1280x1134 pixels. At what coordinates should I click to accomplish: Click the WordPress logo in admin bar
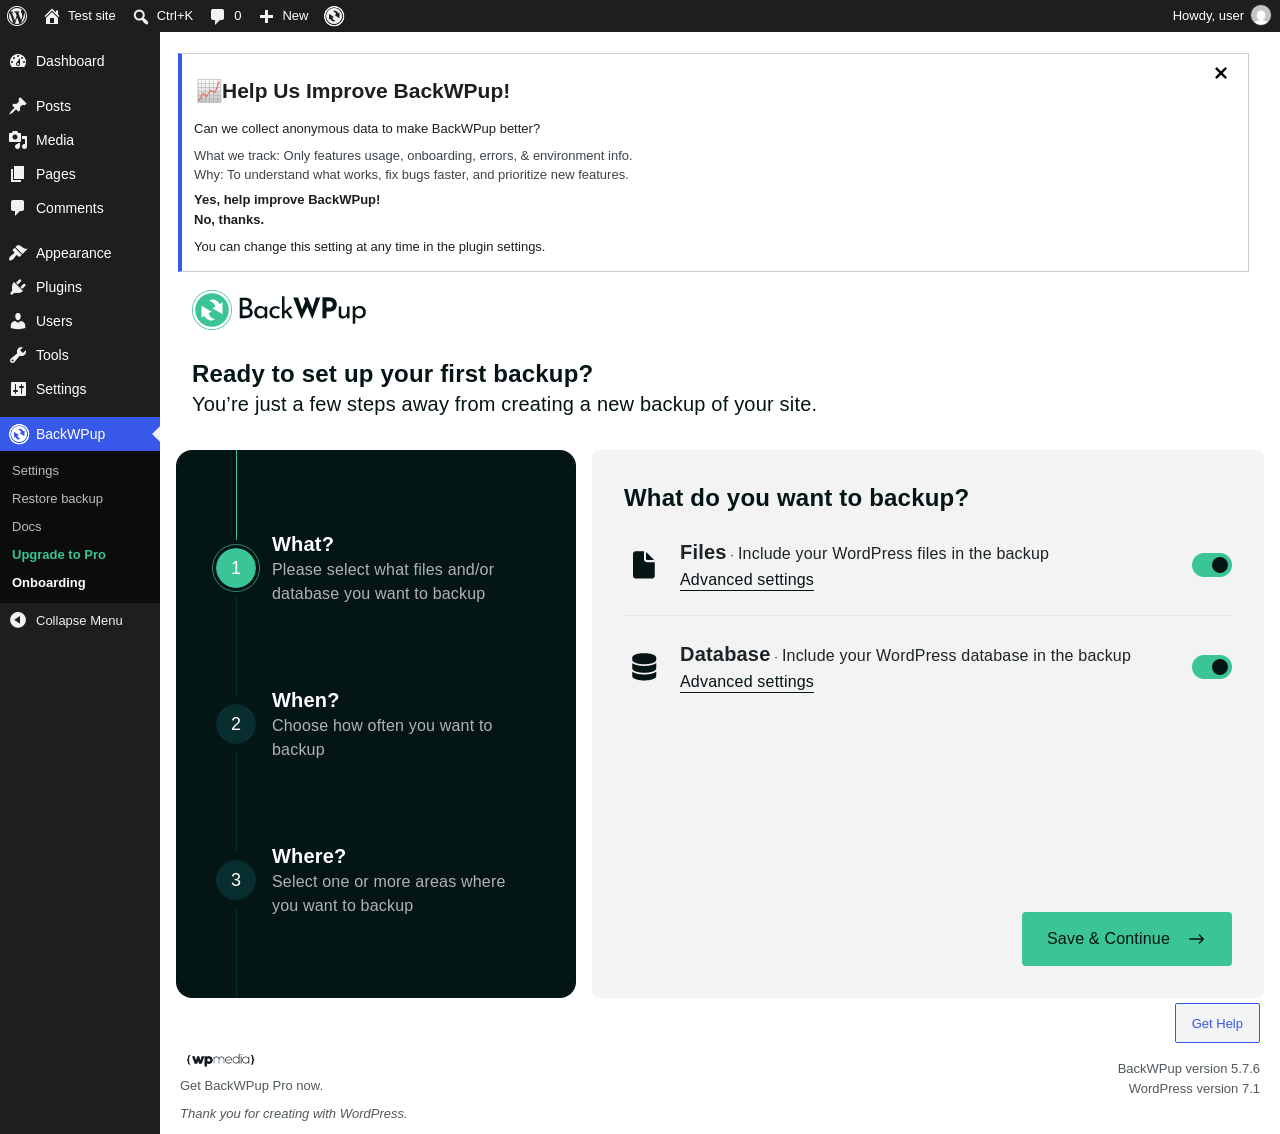click(17, 16)
